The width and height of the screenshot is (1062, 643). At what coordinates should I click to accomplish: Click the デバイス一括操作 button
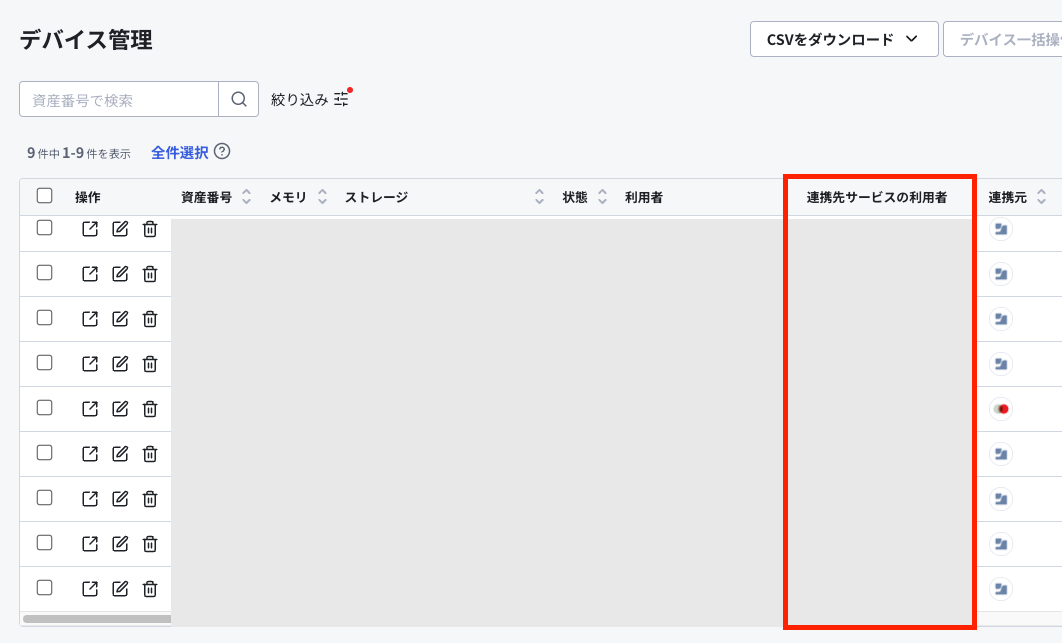point(1003,39)
